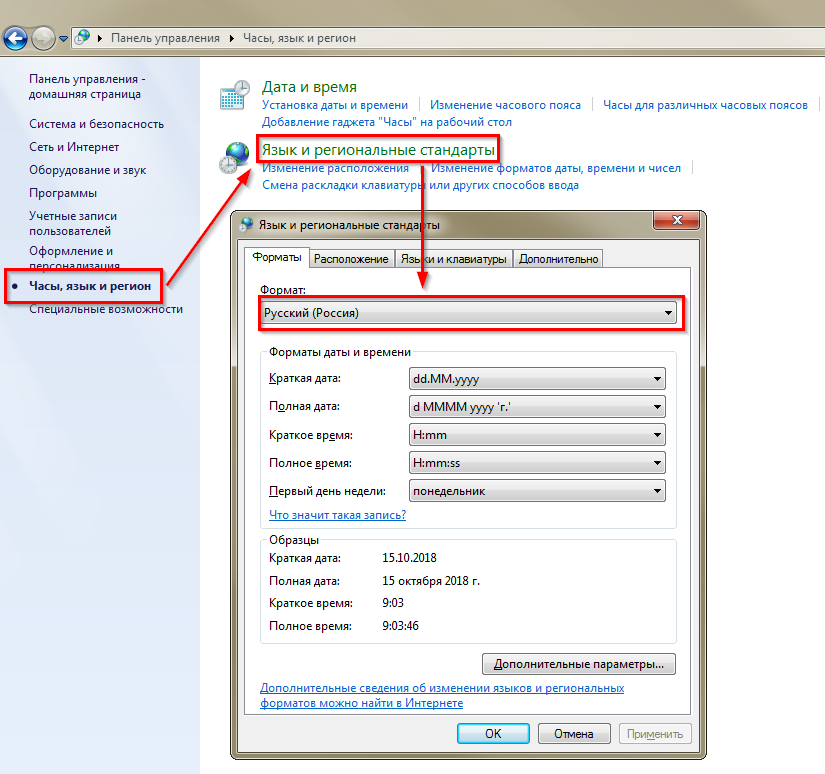Open the Что значит такая запись? link
The height and width of the screenshot is (774, 825).
coord(337,515)
